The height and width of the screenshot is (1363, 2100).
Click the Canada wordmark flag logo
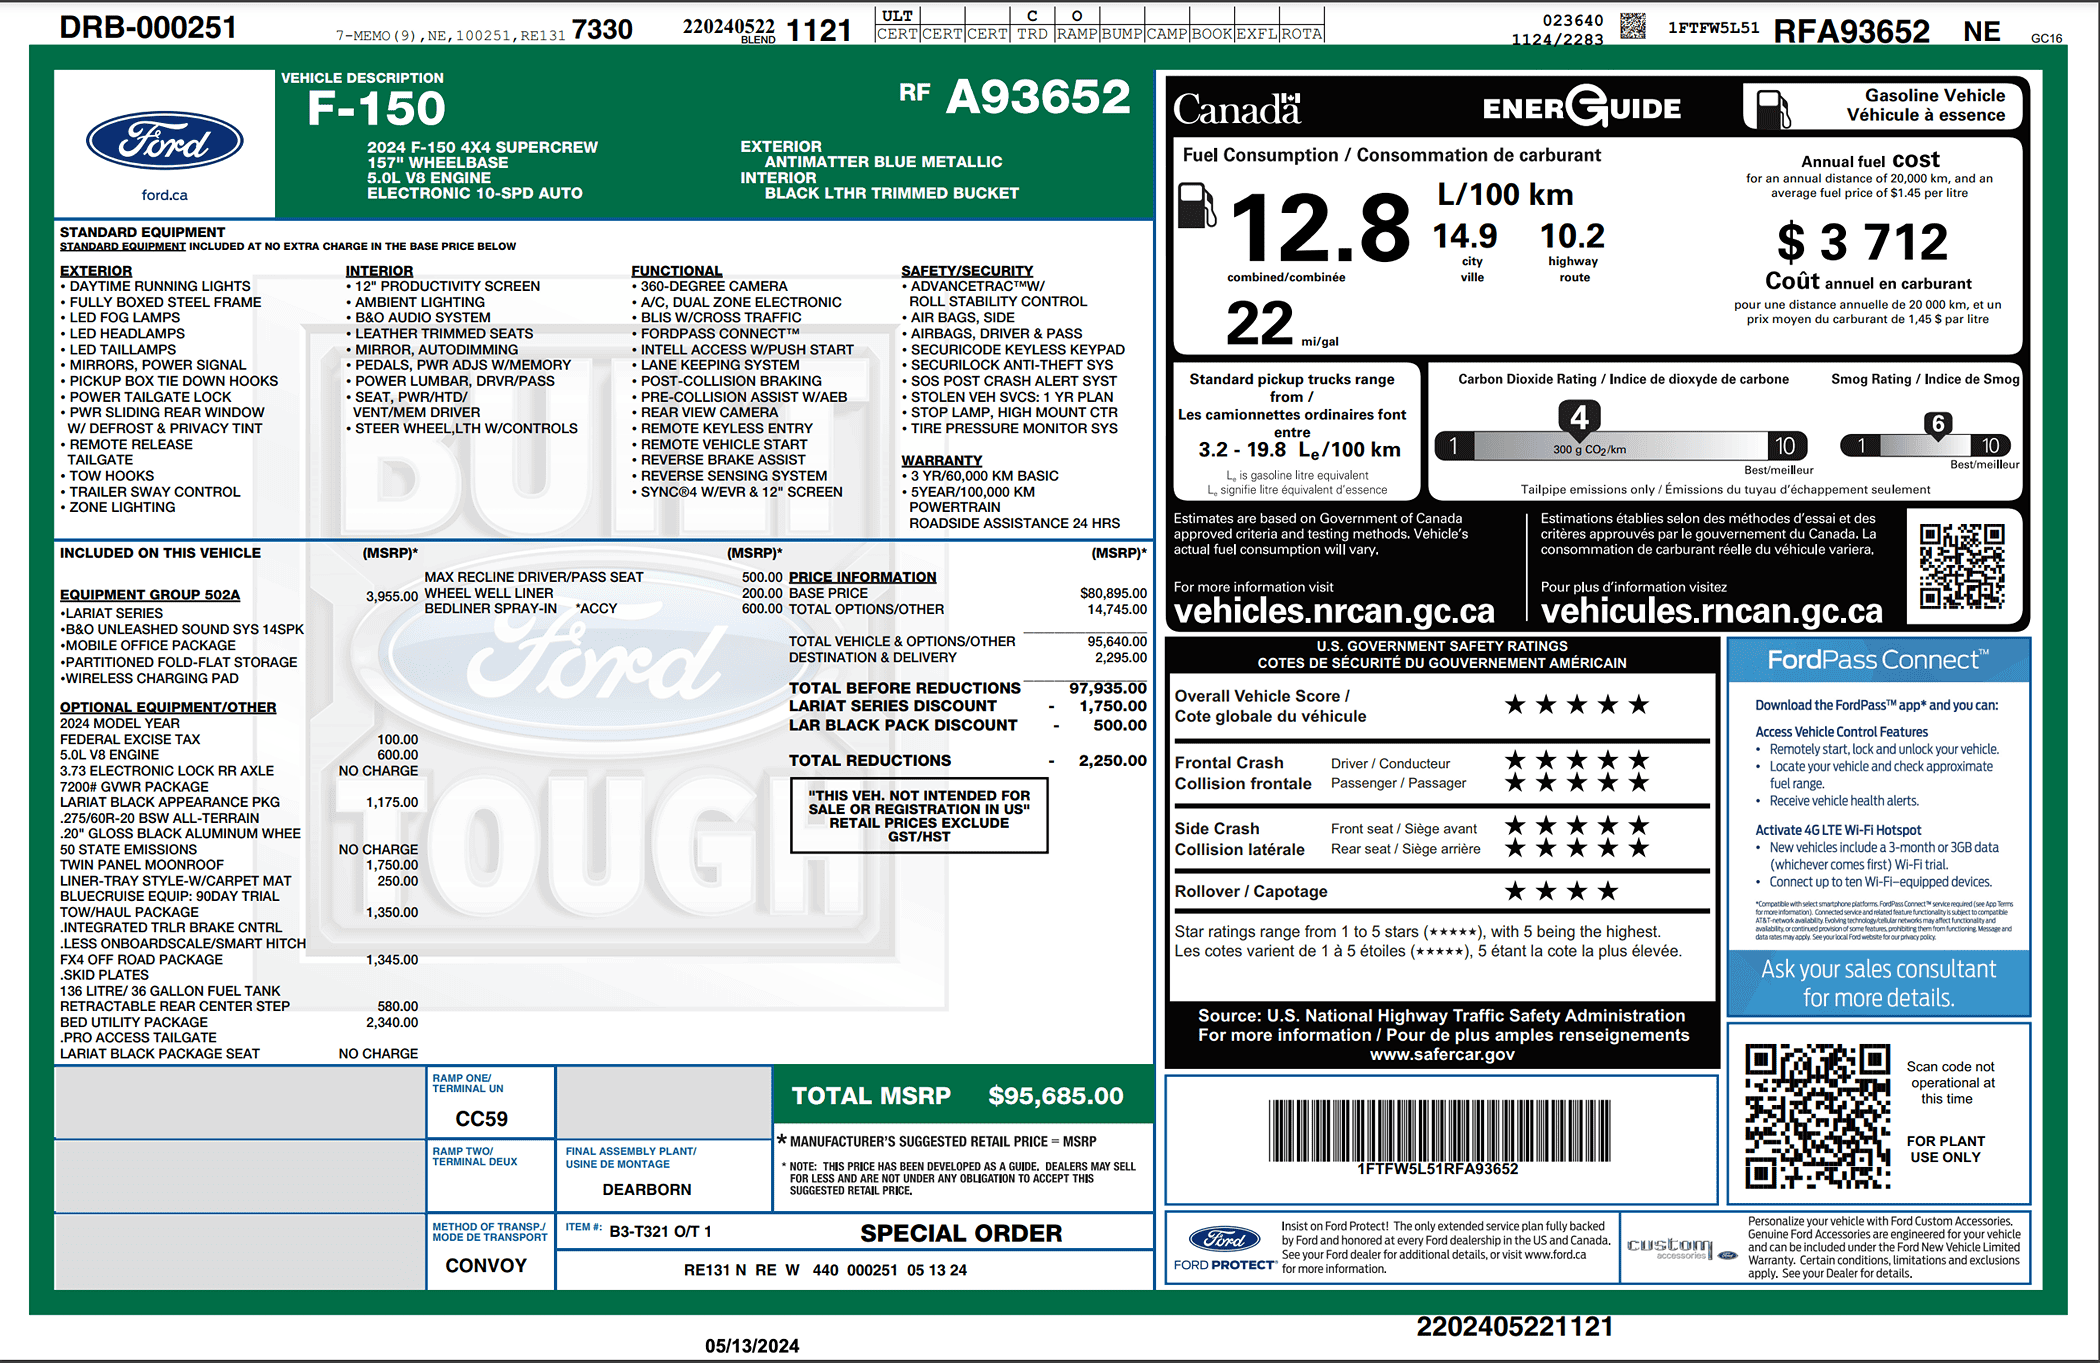(1237, 107)
